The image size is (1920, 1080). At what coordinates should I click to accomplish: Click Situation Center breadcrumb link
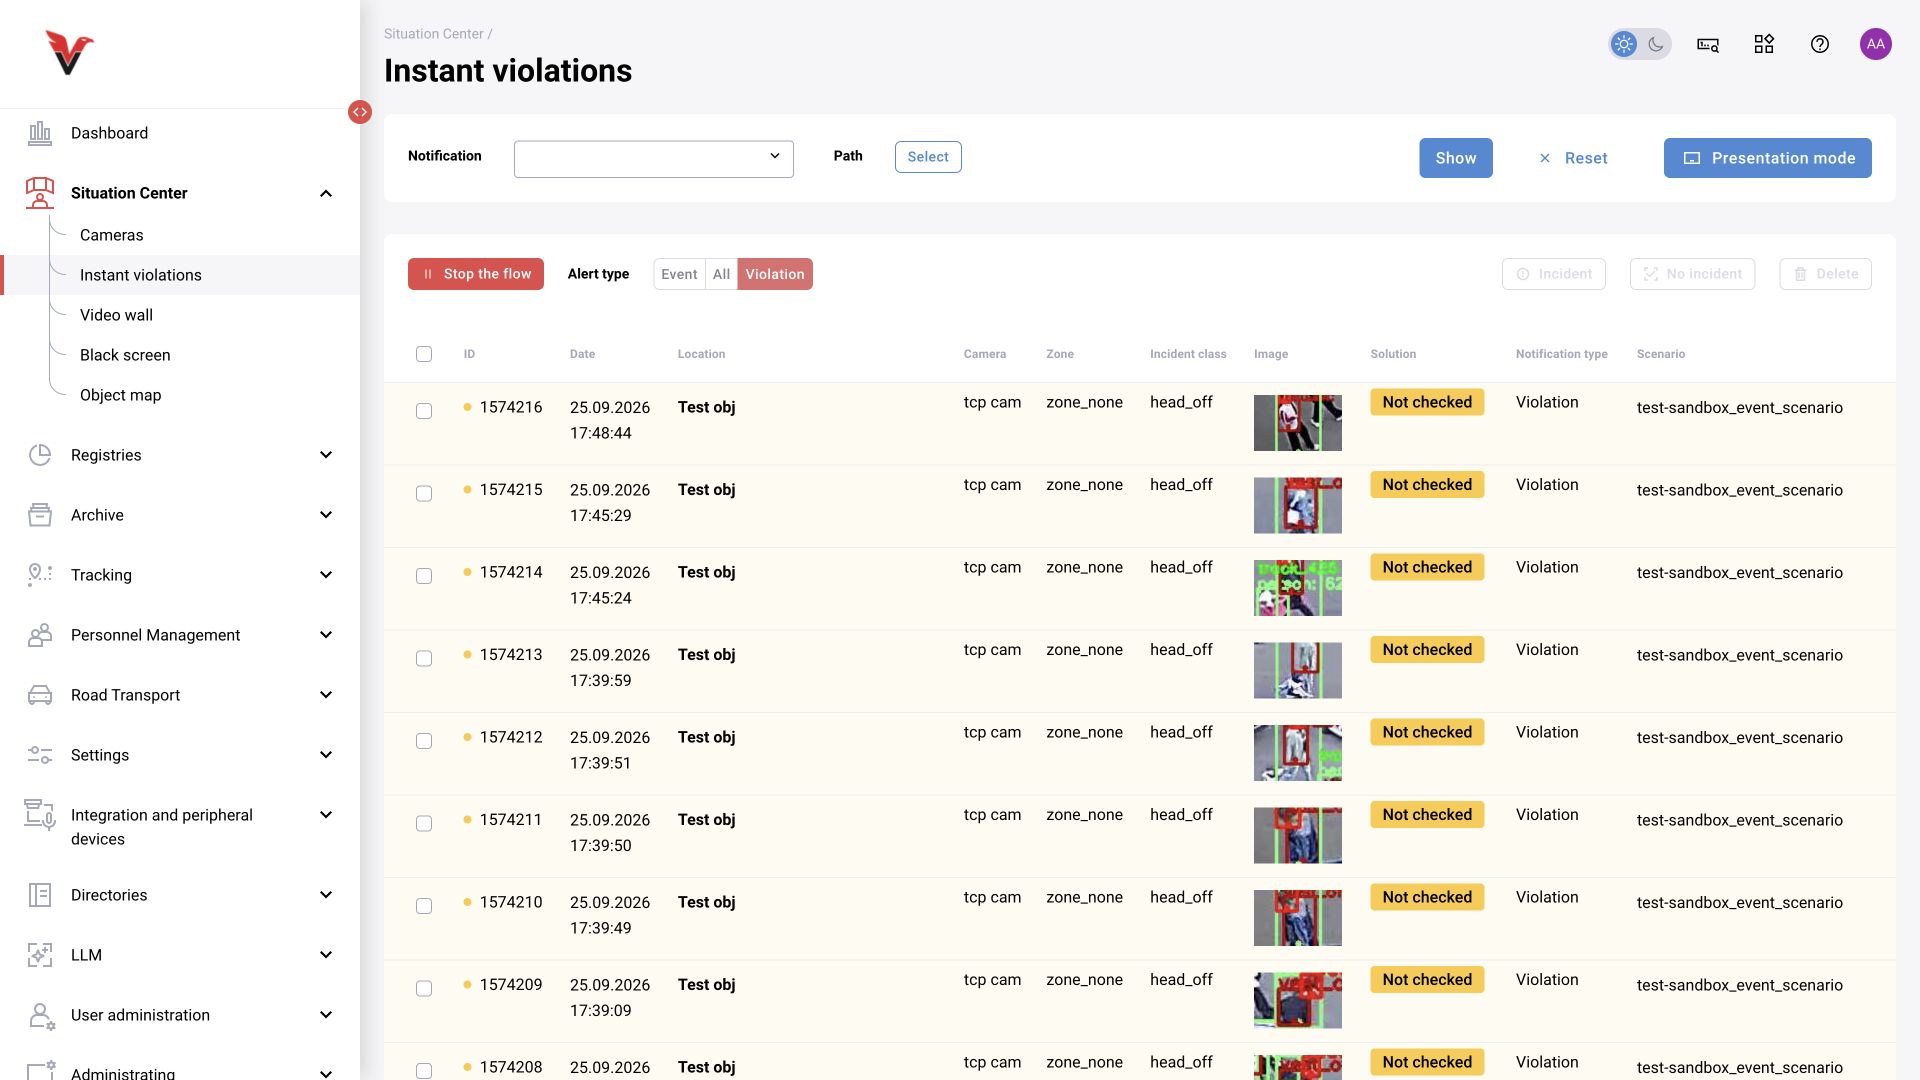coord(433,34)
